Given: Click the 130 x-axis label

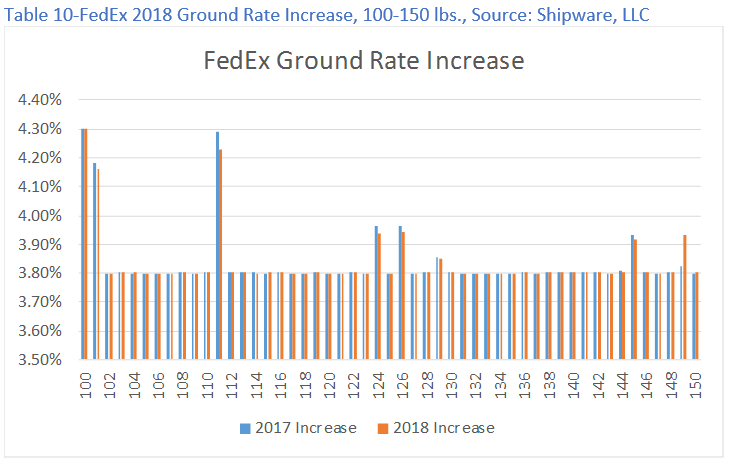Looking at the screenshot, I should 451,385.
